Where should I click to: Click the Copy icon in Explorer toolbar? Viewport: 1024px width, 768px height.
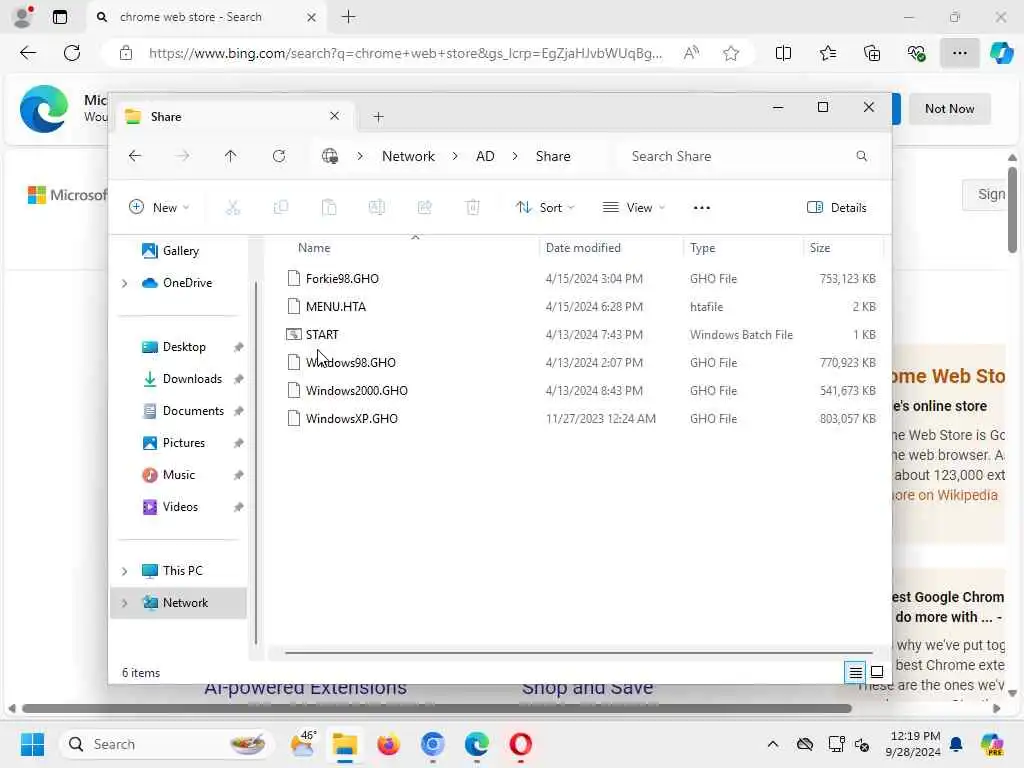pyautogui.click(x=281, y=208)
